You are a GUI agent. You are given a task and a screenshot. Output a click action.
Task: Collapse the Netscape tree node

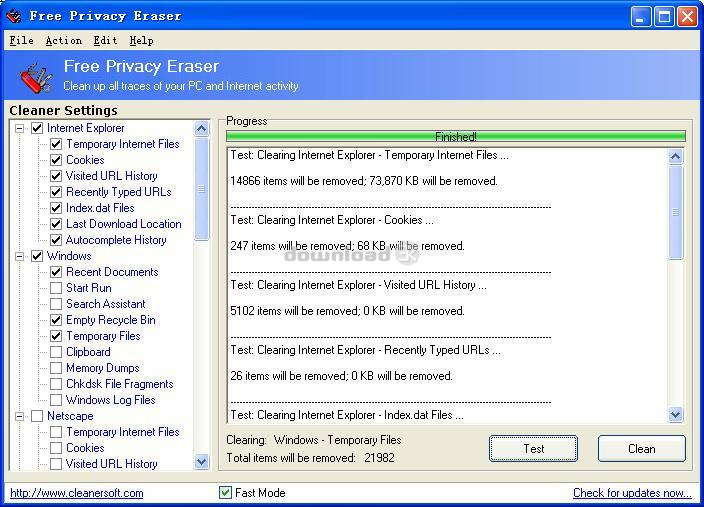click(x=19, y=416)
